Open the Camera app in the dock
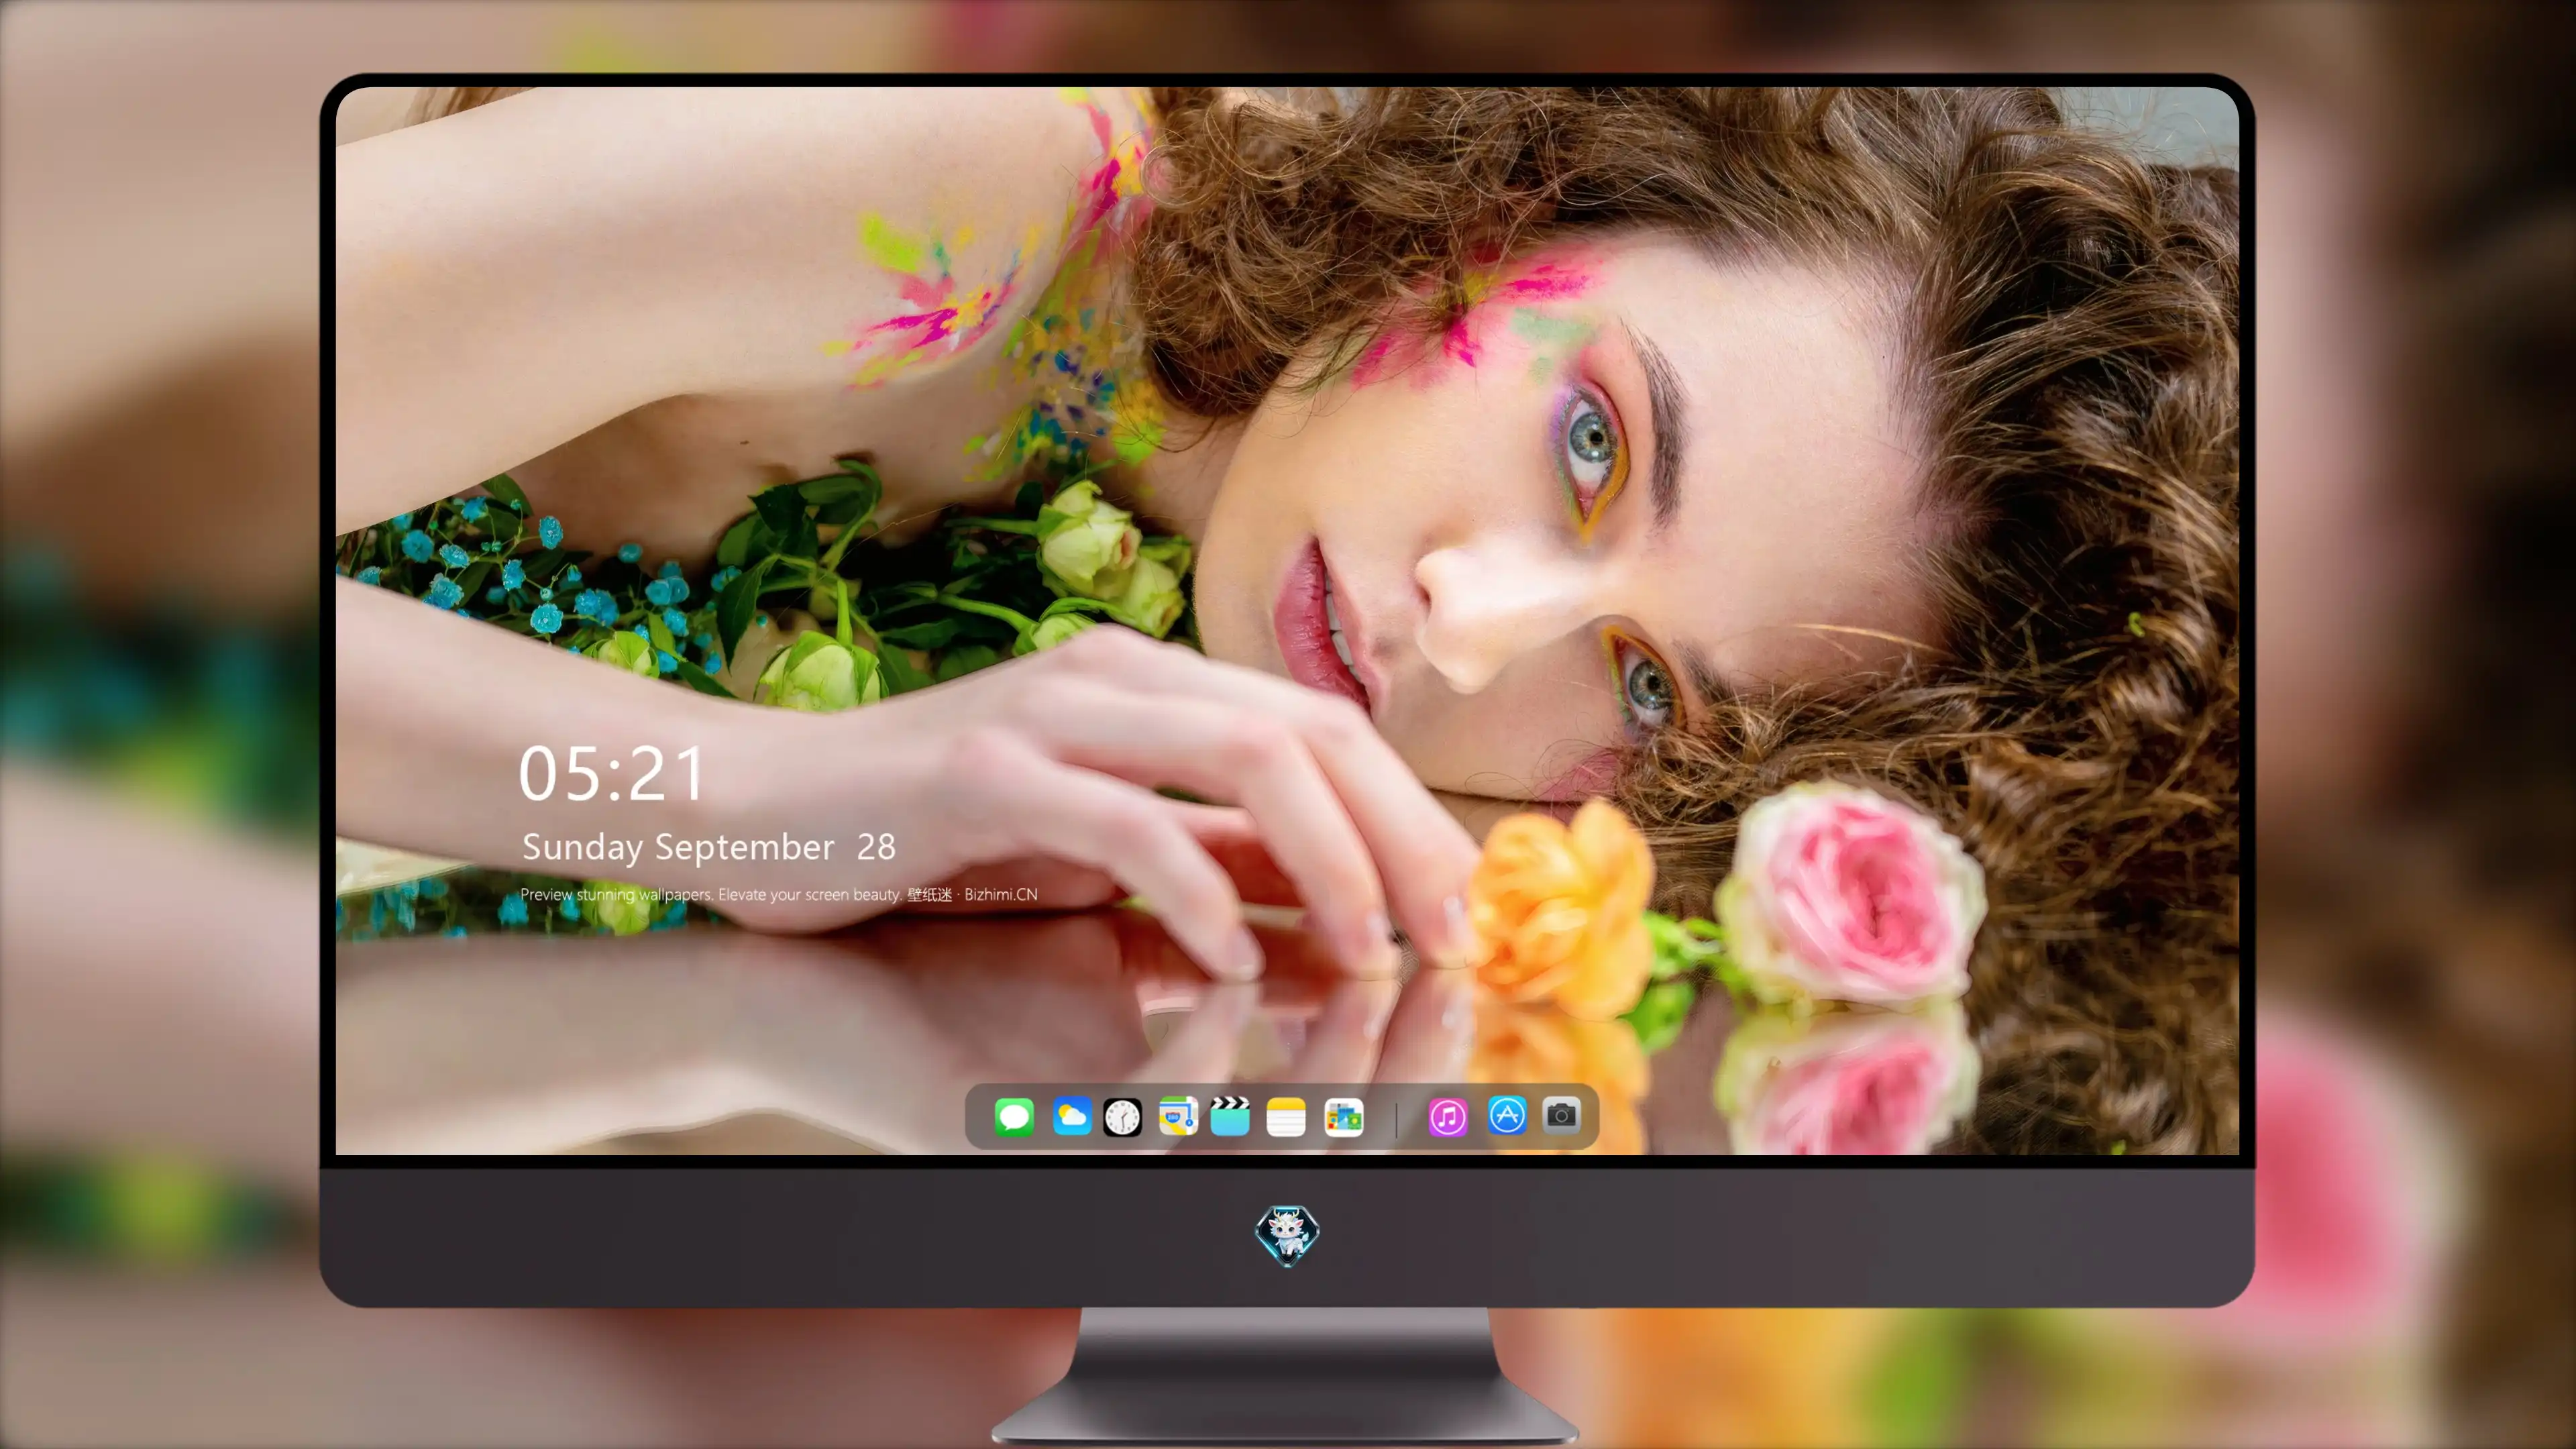This screenshot has height=1449, width=2576. click(x=1561, y=1115)
